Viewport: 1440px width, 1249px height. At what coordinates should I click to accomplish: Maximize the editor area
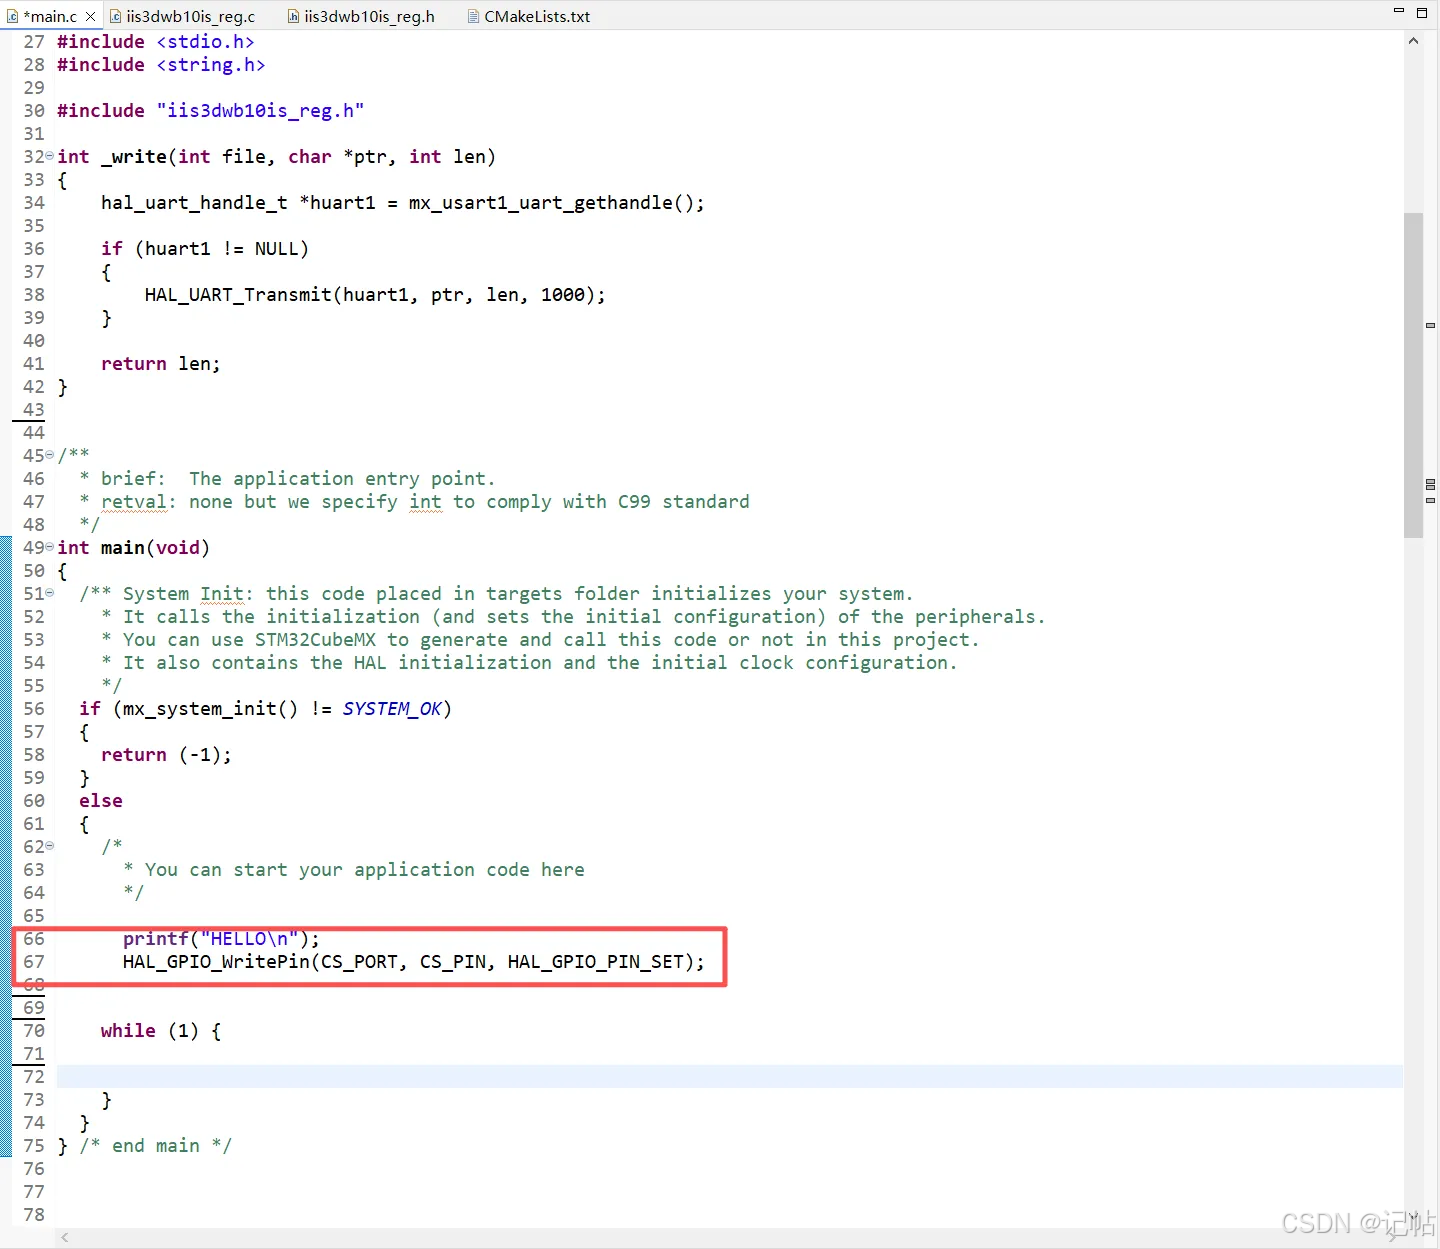(1422, 13)
